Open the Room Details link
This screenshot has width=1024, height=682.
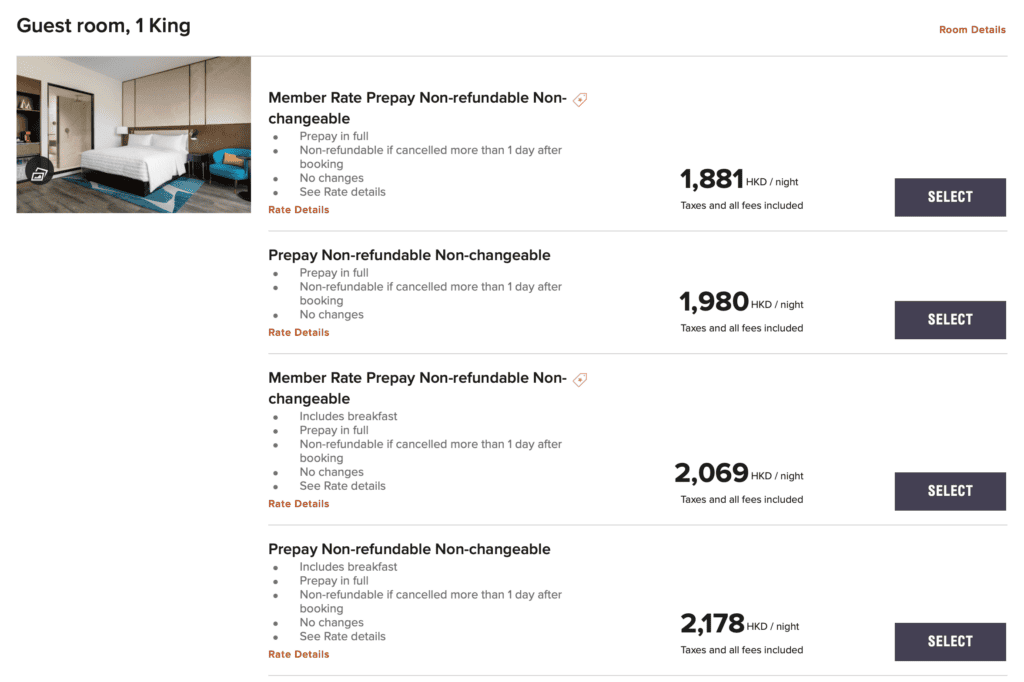tap(971, 30)
